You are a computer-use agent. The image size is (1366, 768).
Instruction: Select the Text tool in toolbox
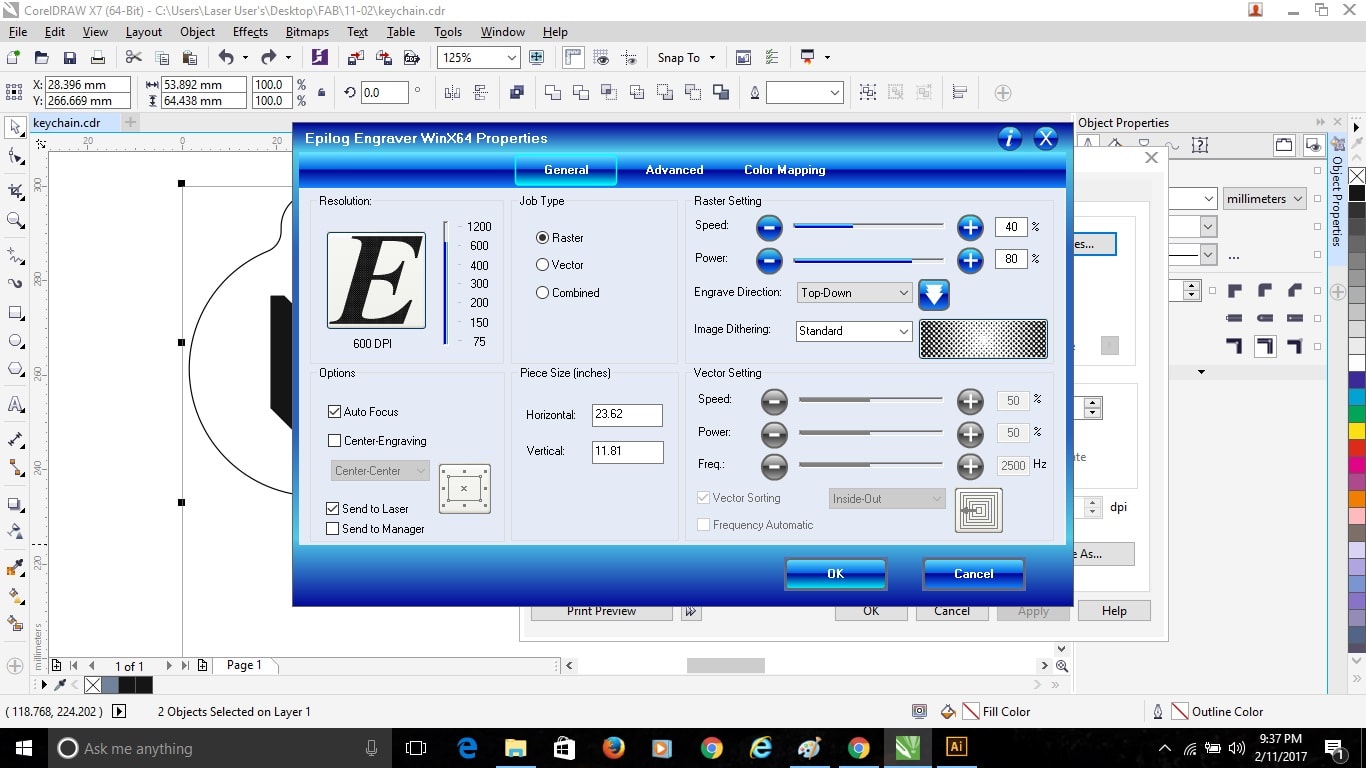15,405
